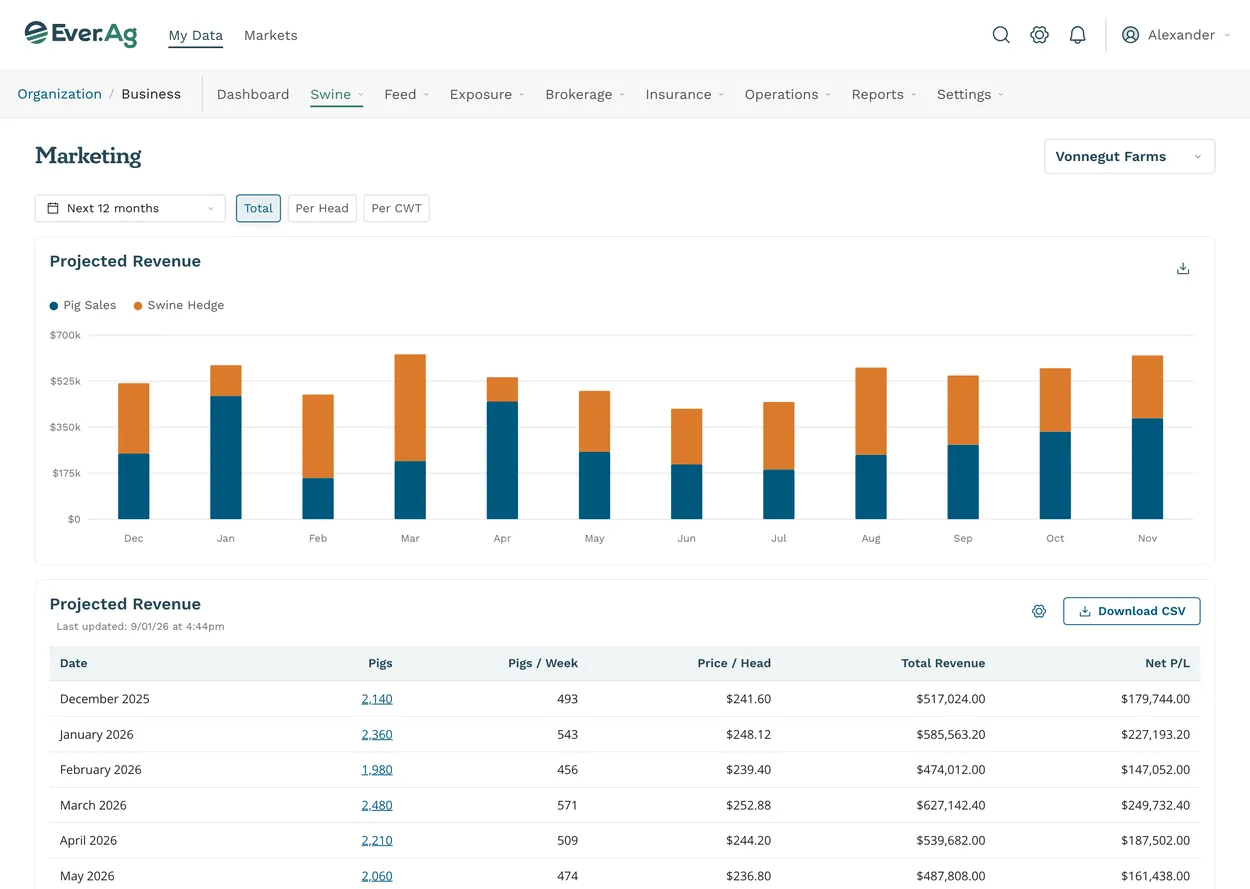Go to My Data tab

tap(195, 35)
